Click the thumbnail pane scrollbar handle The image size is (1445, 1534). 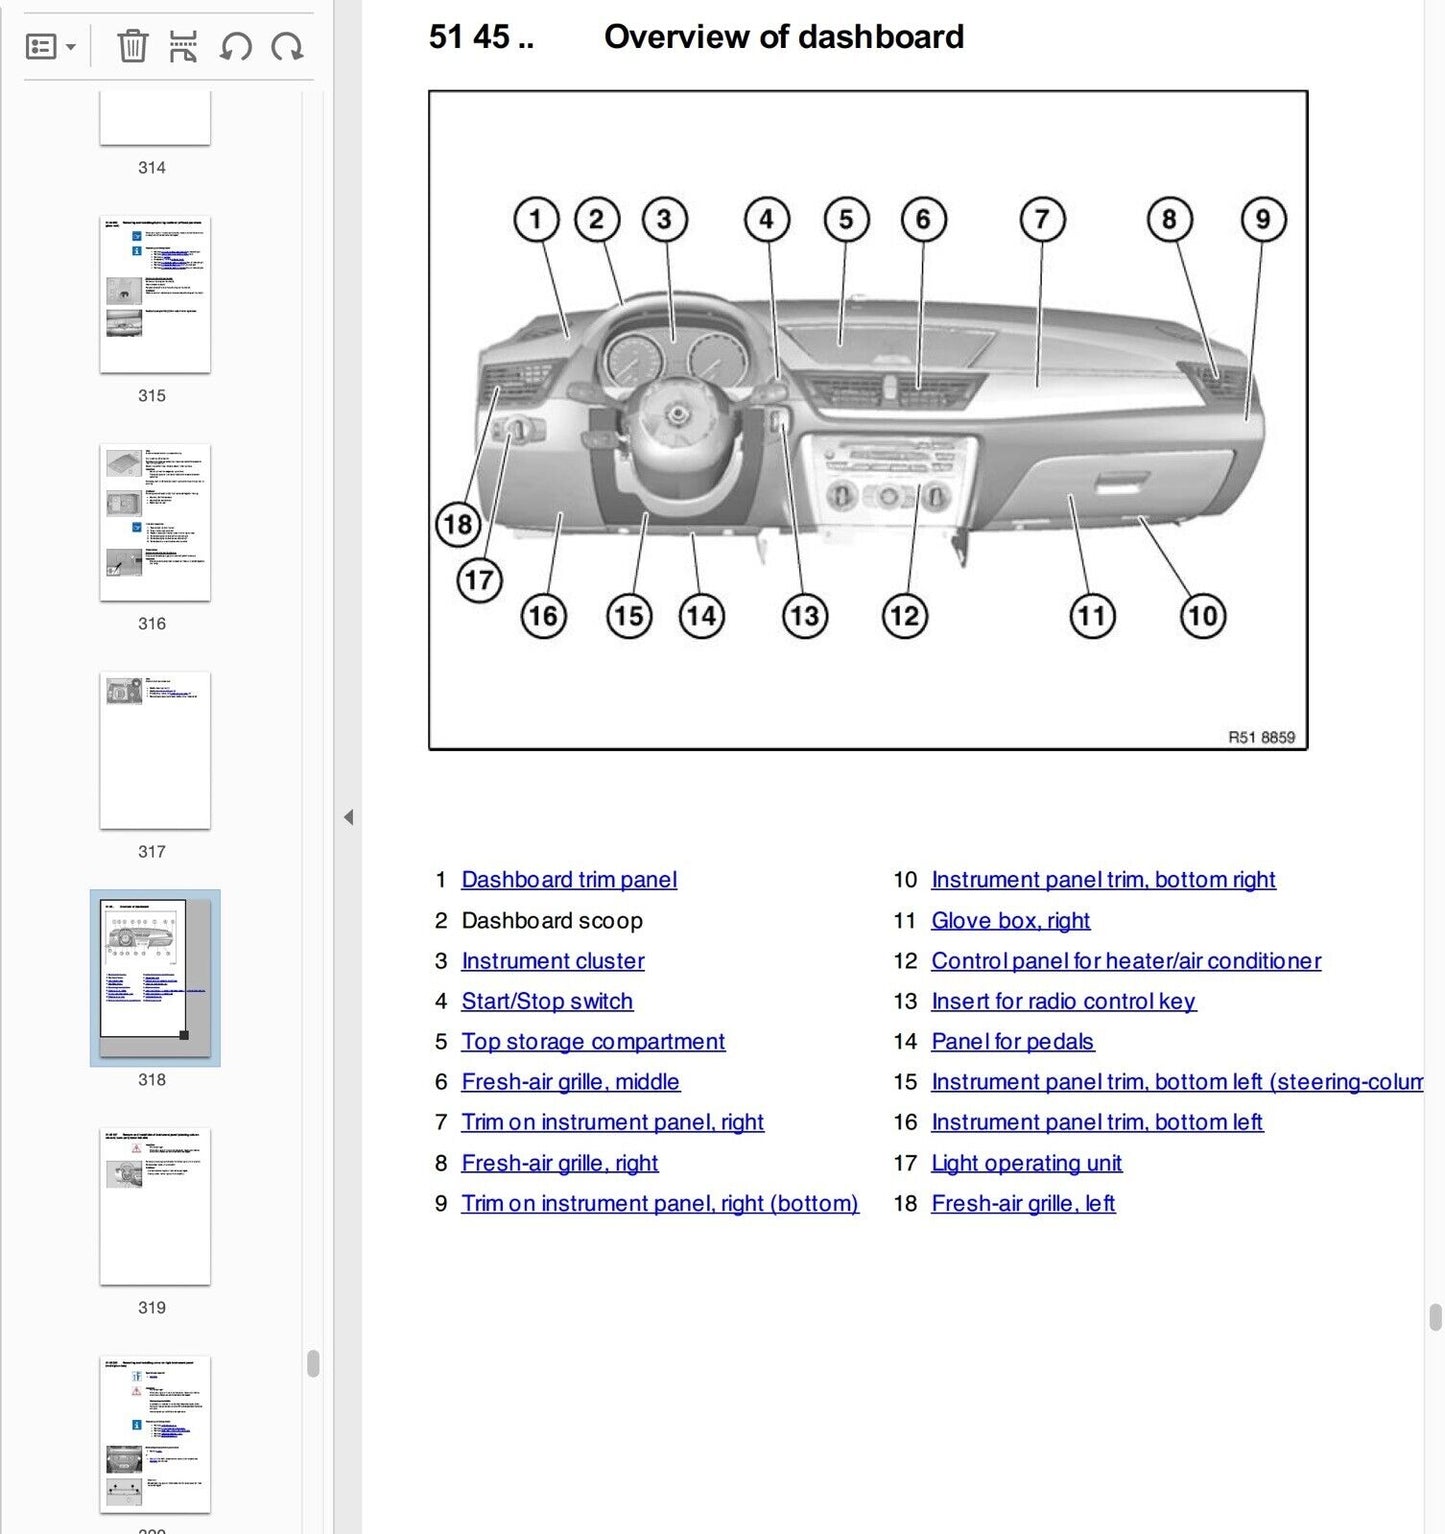click(313, 1364)
